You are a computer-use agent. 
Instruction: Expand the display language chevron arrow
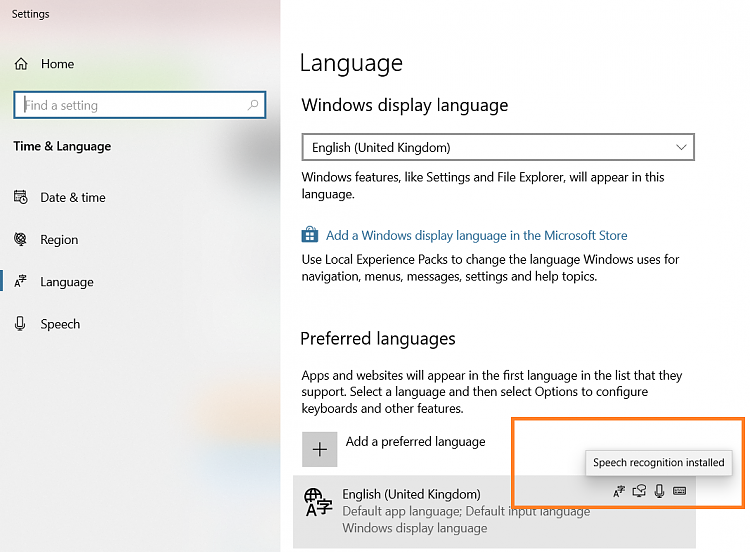point(681,147)
